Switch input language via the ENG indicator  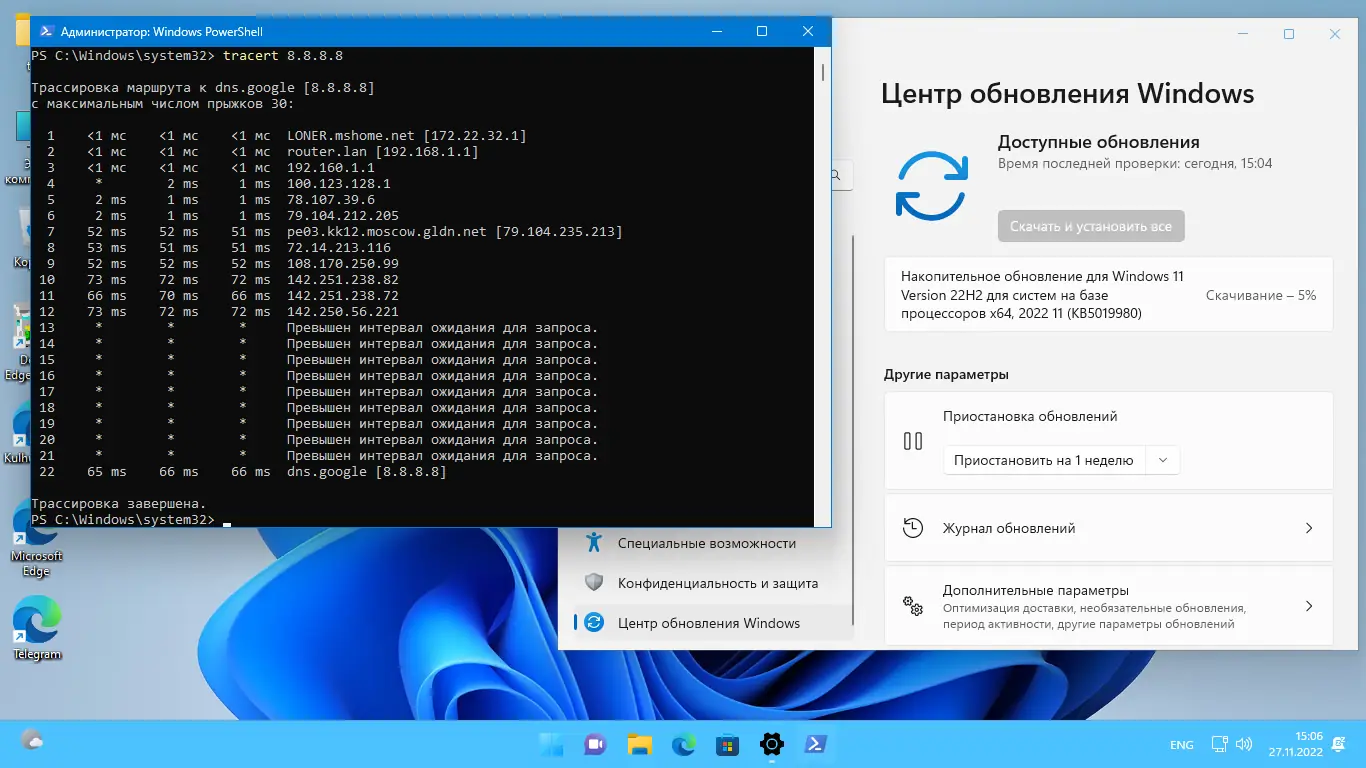(x=1181, y=745)
